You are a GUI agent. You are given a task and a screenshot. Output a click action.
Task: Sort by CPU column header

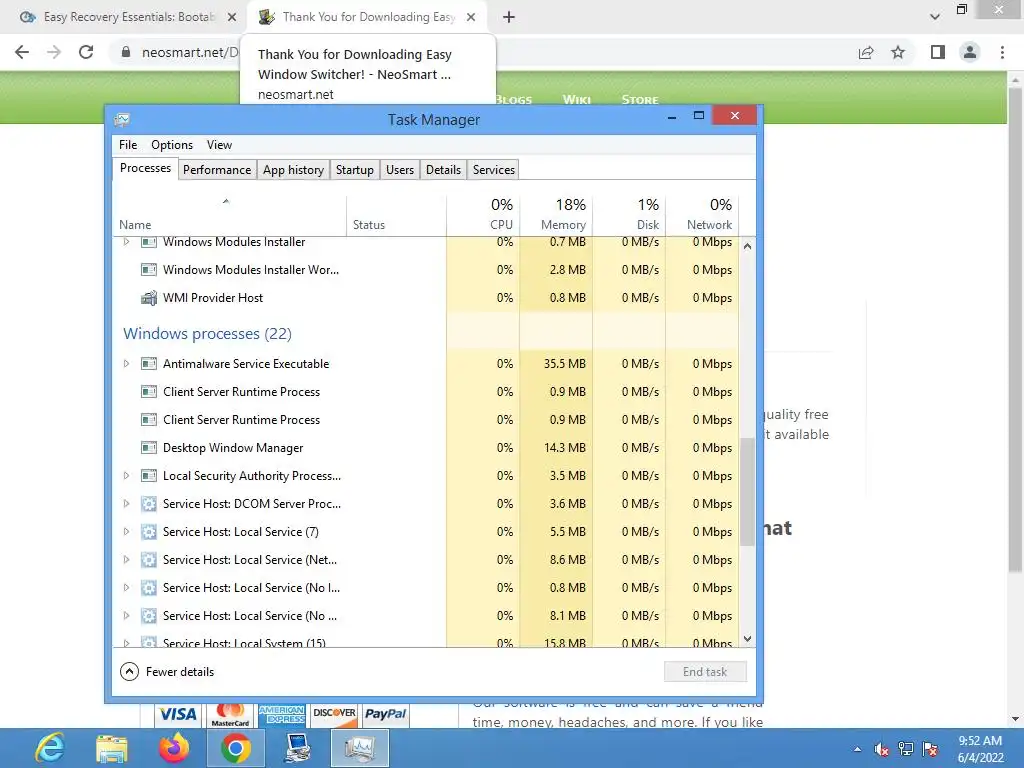[x=483, y=216]
